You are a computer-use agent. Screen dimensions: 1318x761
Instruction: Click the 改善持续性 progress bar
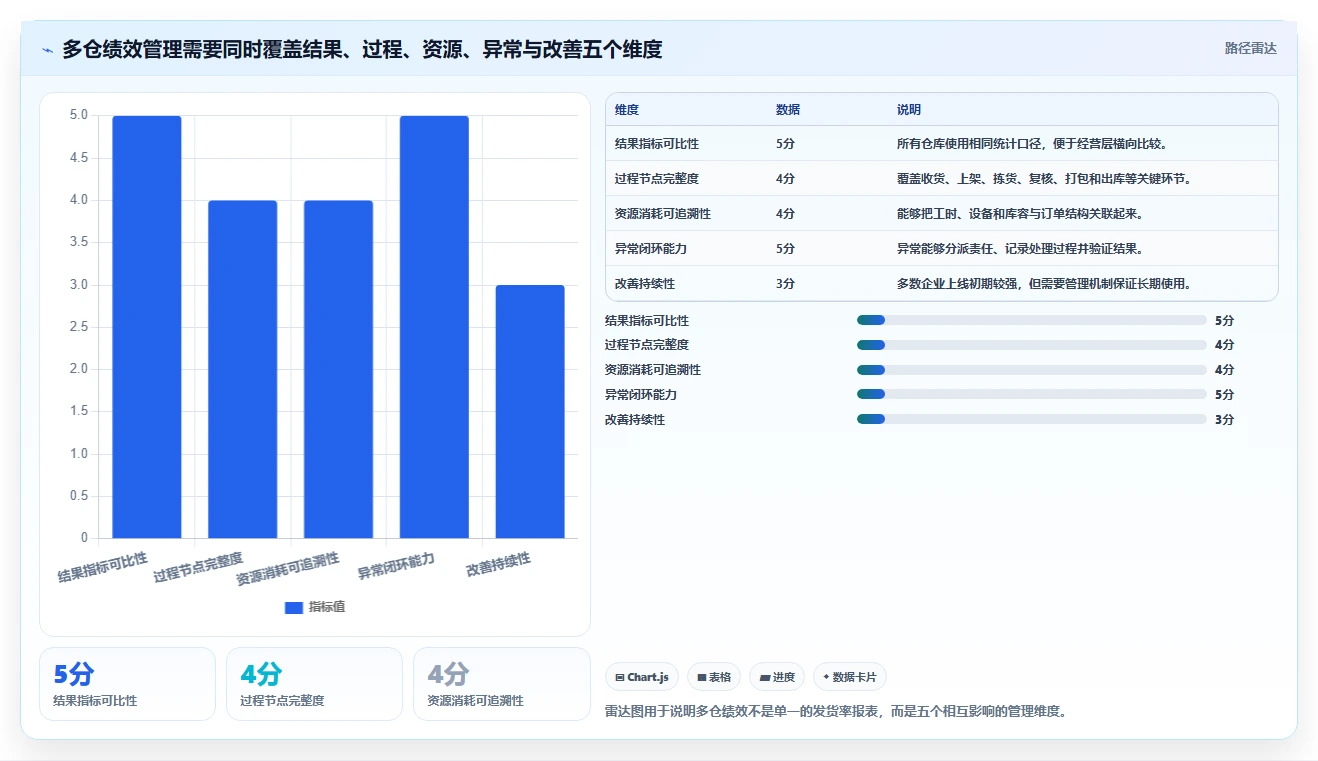(x=1032, y=419)
